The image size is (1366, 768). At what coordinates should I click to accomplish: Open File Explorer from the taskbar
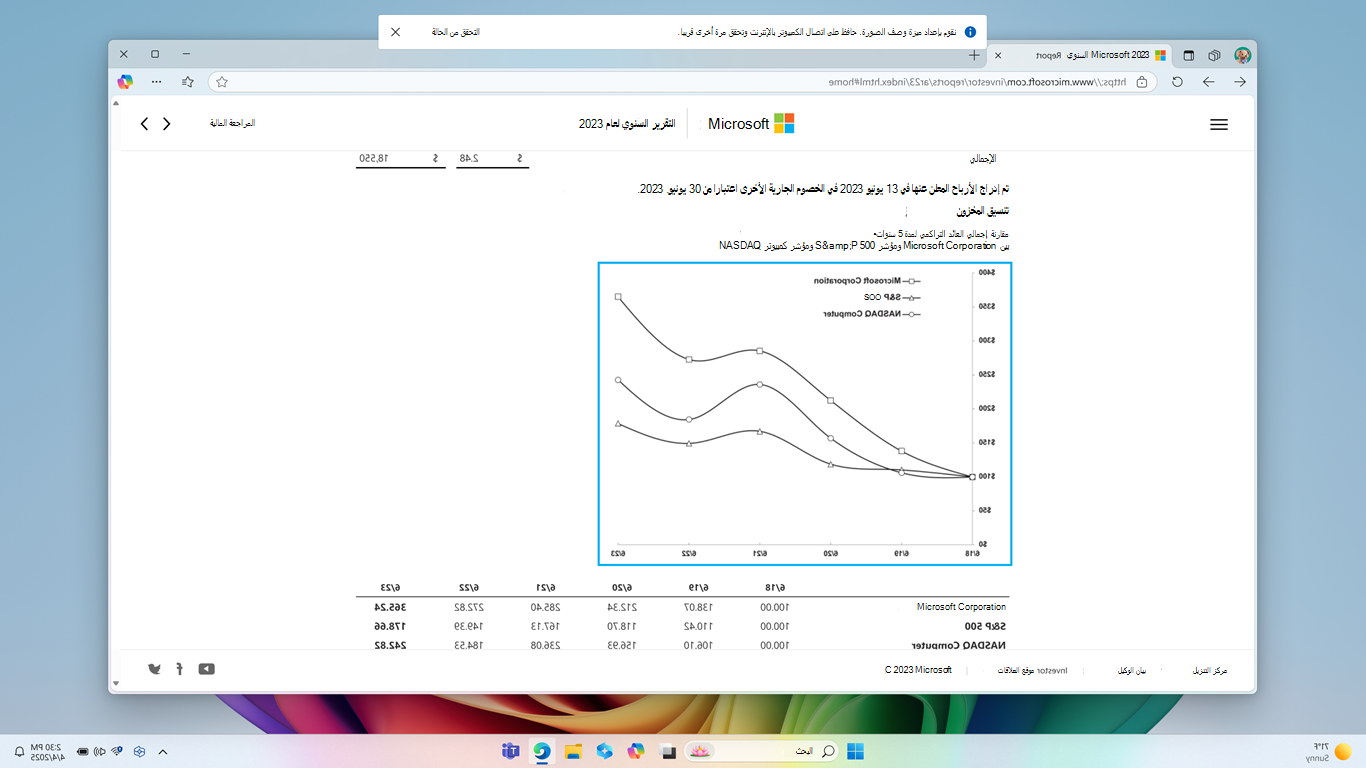pos(573,751)
